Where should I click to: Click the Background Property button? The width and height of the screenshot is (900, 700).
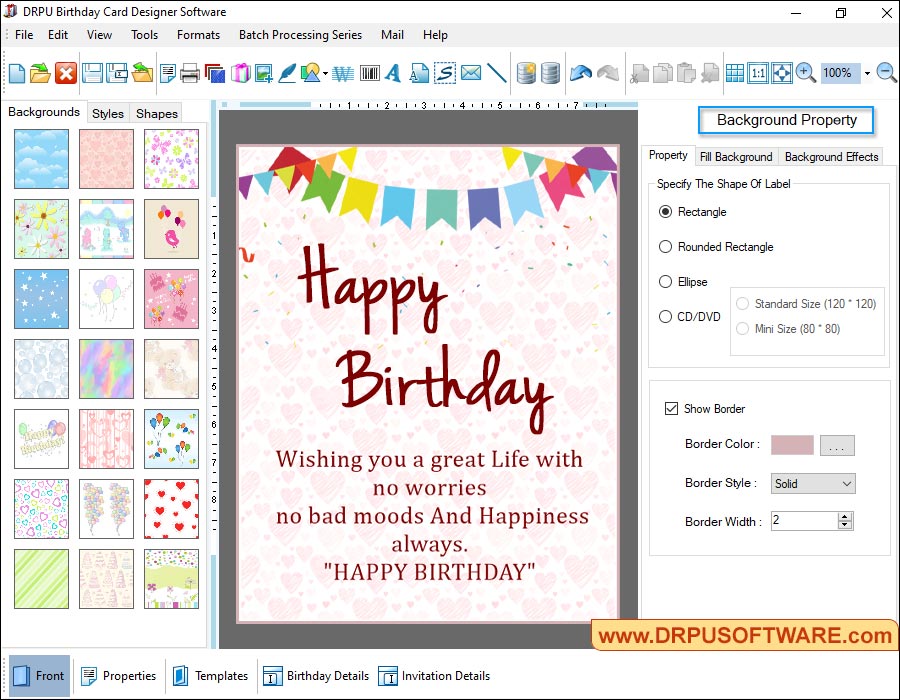[x=786, y=120]
